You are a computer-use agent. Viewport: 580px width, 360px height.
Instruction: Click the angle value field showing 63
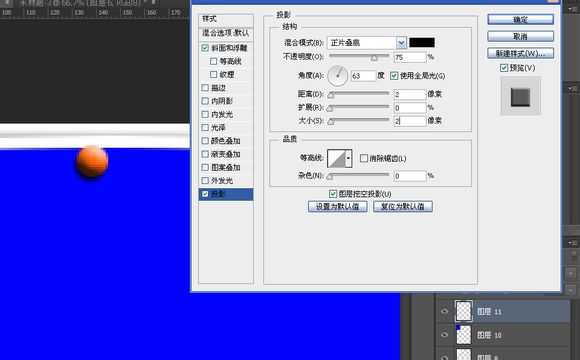(x=363, y=76)
